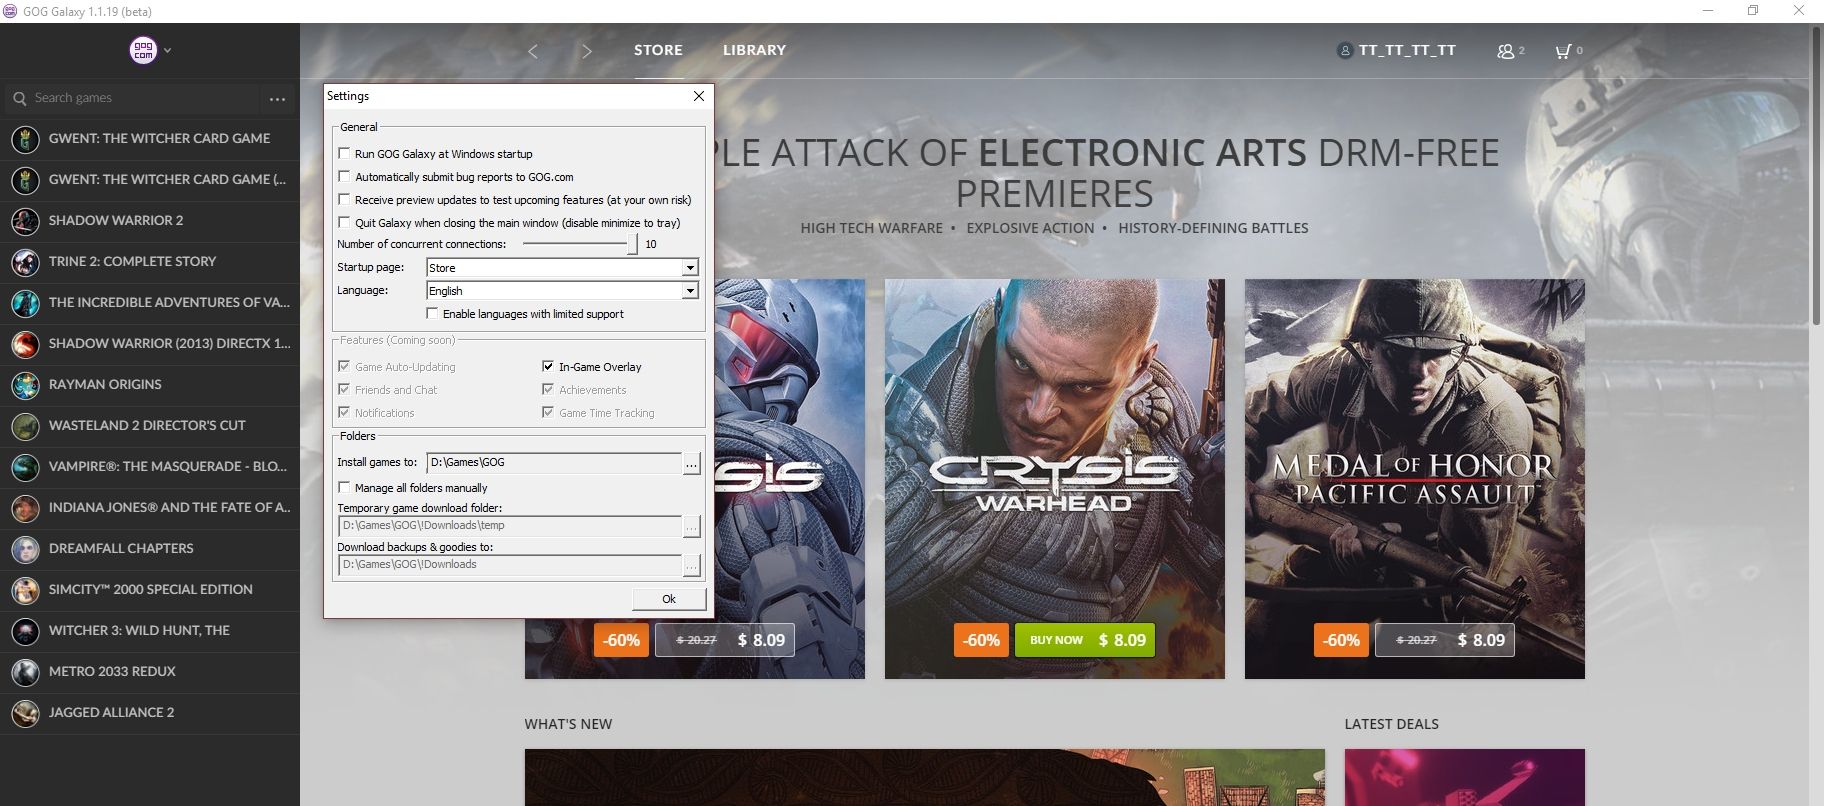Screen dimensions: 1824x806
Task: Go back with the left arrow
Action: 533,51
